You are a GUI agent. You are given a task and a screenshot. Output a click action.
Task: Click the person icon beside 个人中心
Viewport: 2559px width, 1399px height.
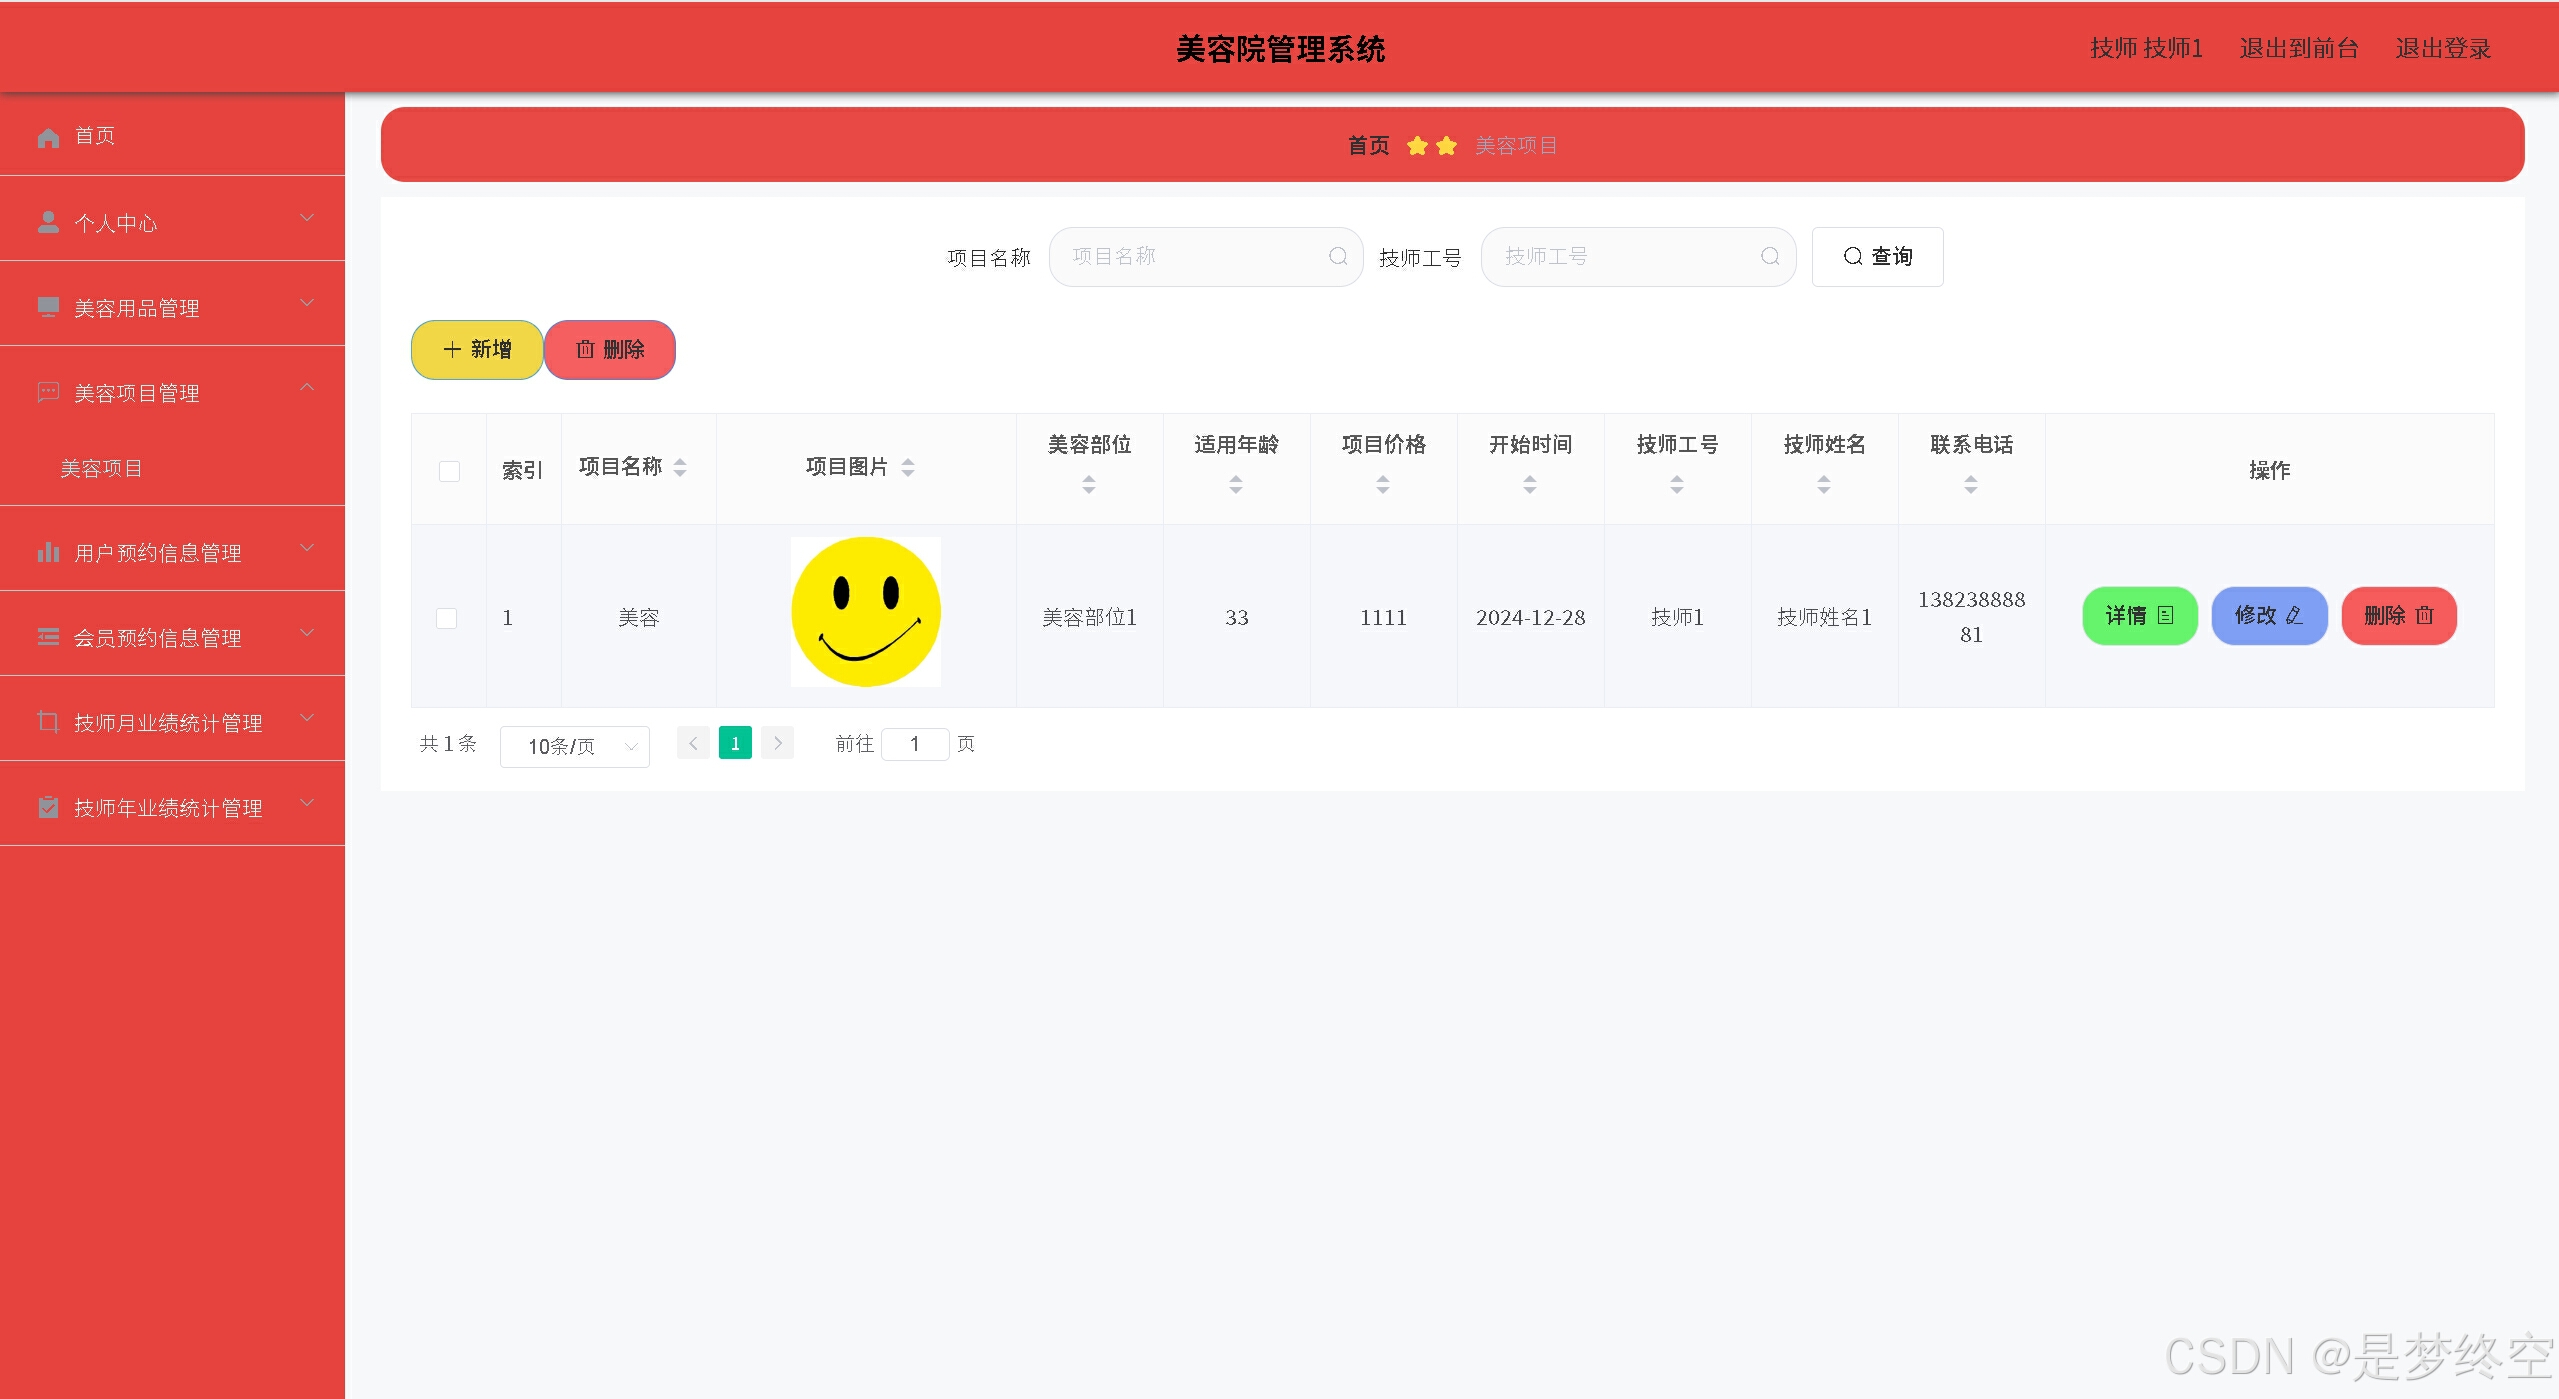tap(48, 222)
